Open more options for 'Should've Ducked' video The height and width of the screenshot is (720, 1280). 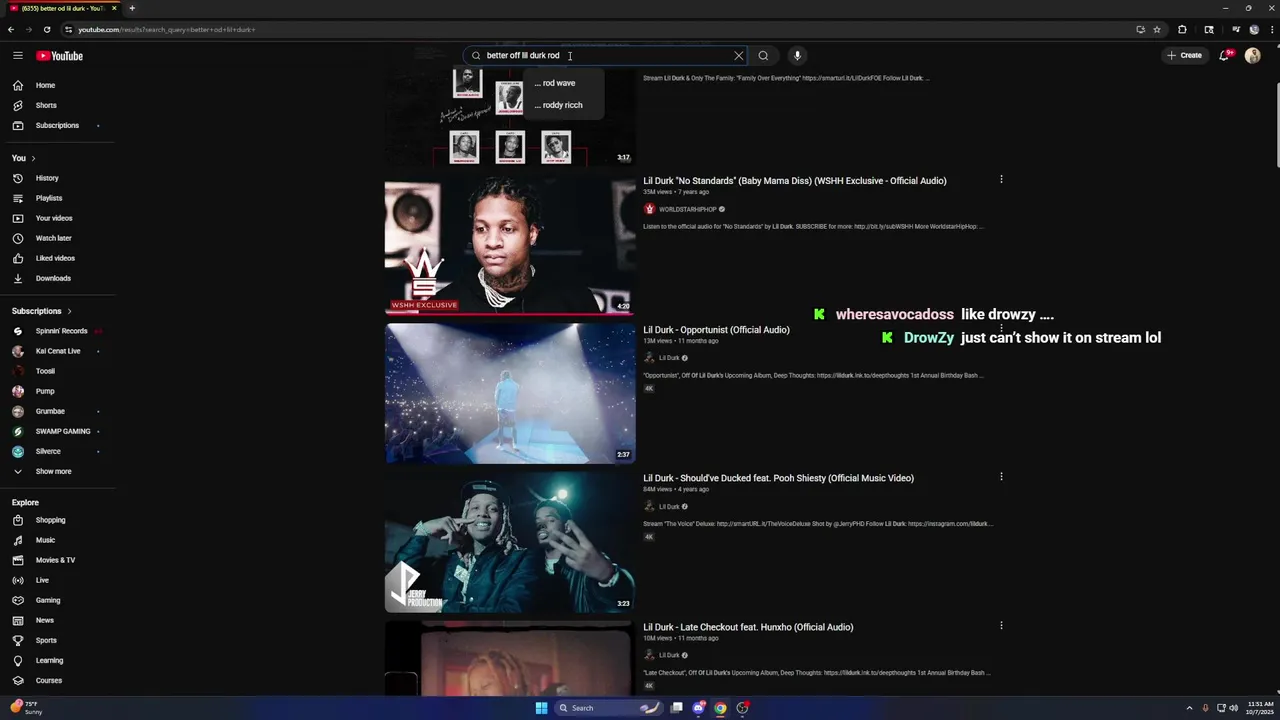coord(1001,477)
